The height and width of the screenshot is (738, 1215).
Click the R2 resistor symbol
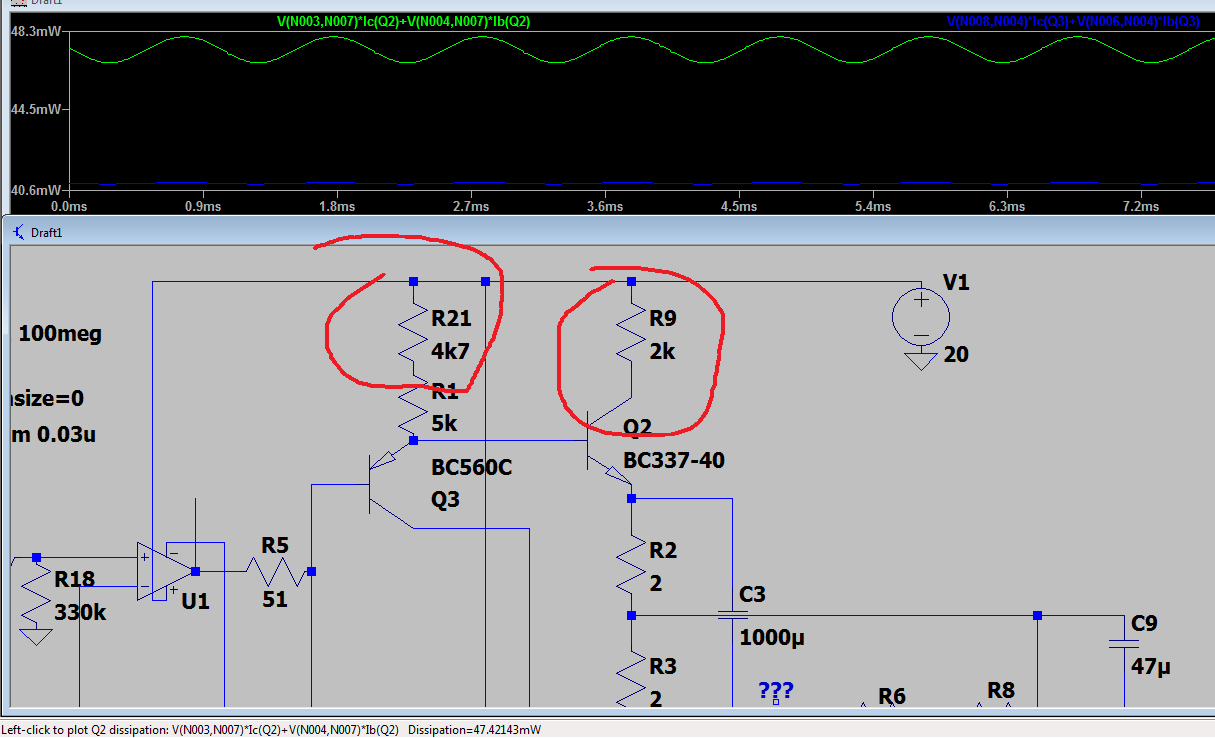pos(631,565)
